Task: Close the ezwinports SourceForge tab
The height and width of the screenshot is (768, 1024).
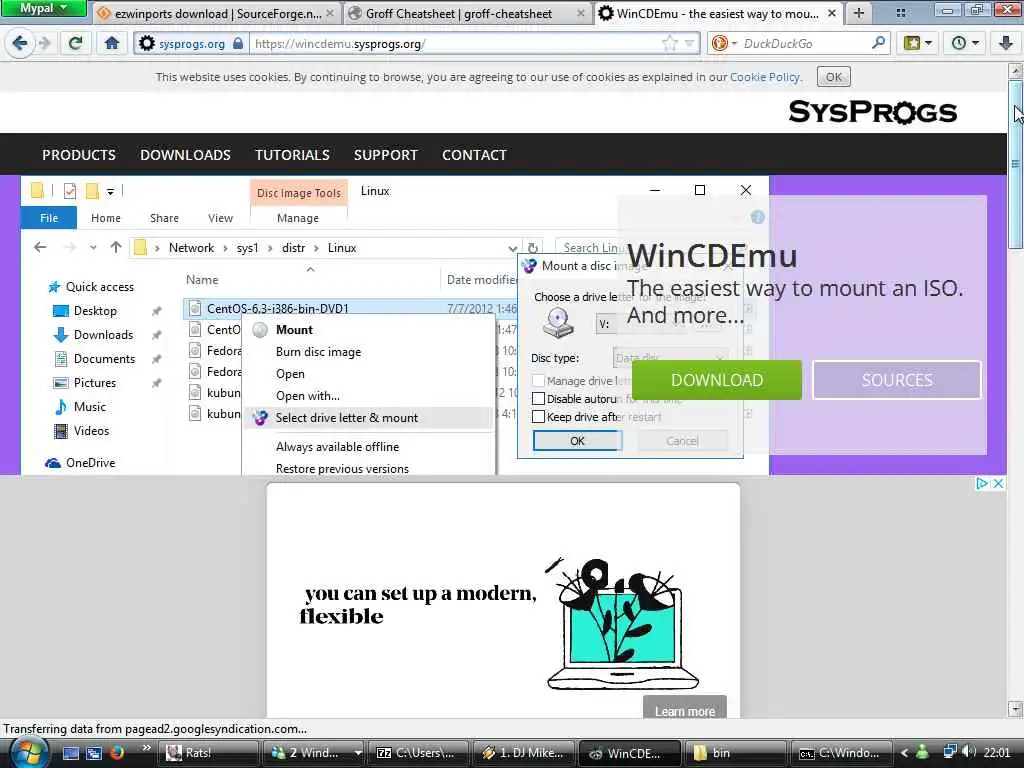Action: [x=330, y=13]
